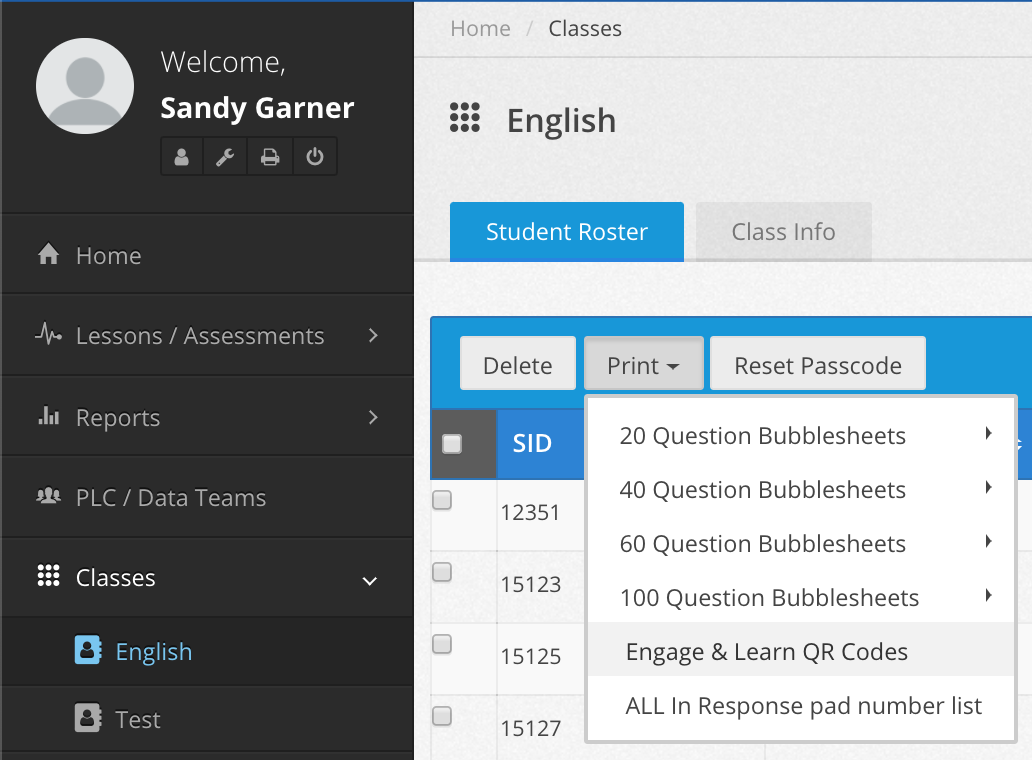Screen dimensions: 1032x760
Task: Choose Engage & Learn QR Codes option
Action: click(766, 652)
